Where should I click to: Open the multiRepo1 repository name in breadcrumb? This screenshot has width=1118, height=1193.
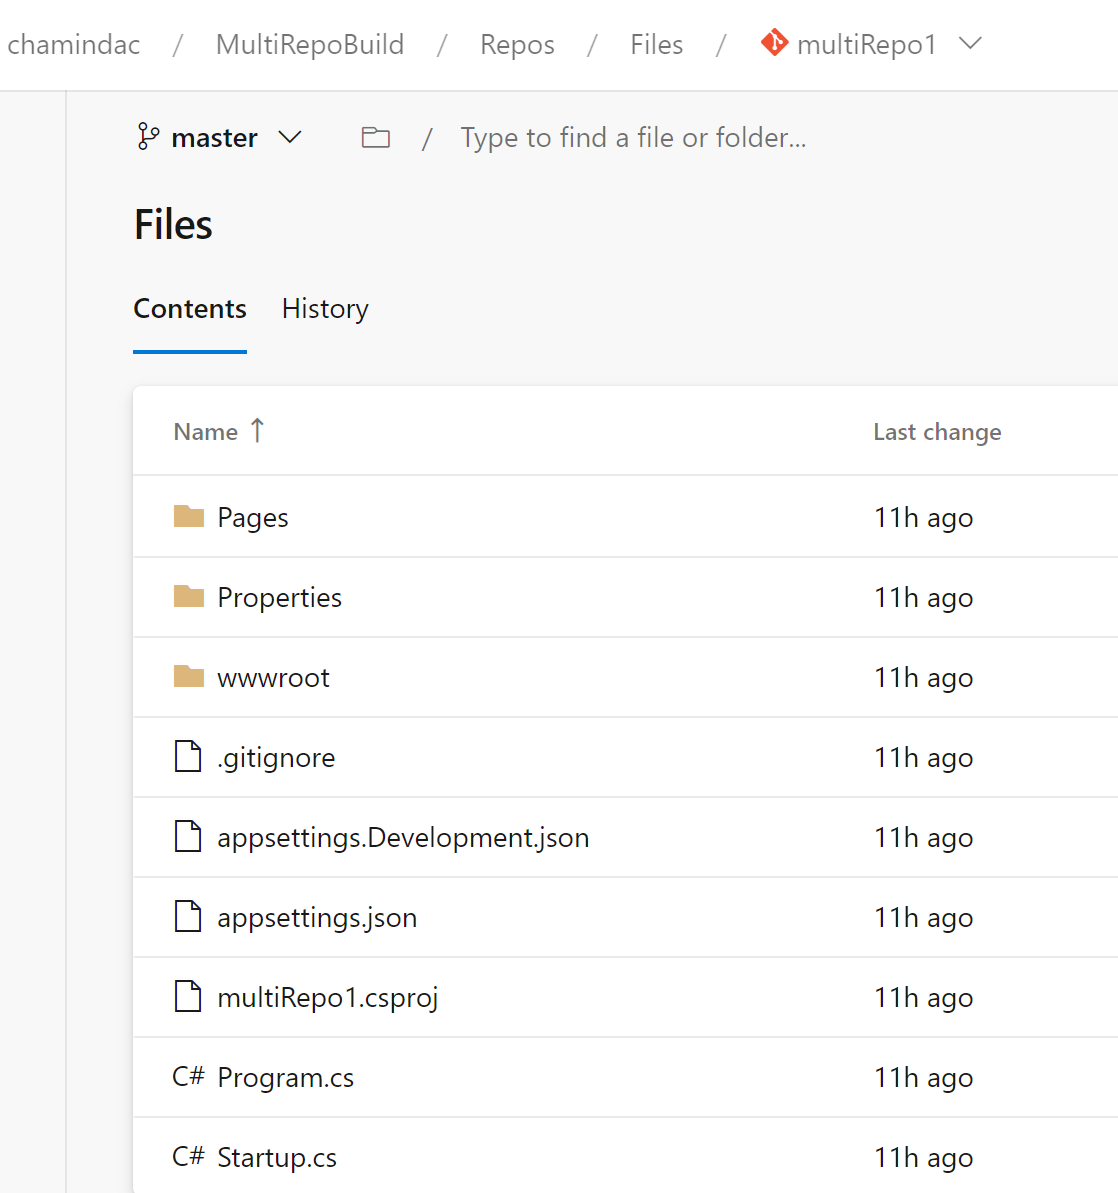[x=866, y=44]
